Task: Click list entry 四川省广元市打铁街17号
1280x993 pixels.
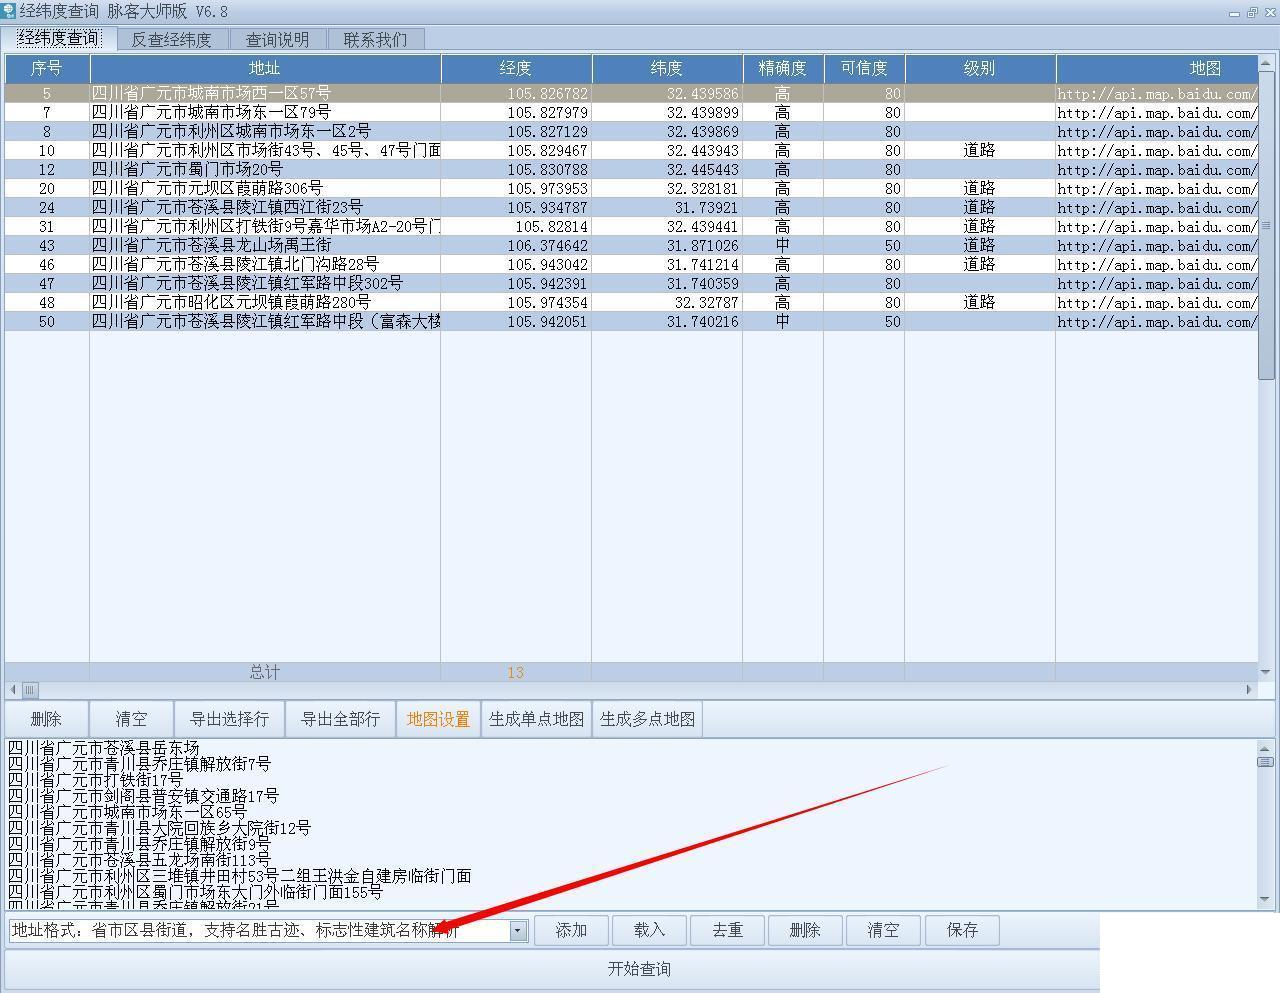Action: tap(95, 780)
